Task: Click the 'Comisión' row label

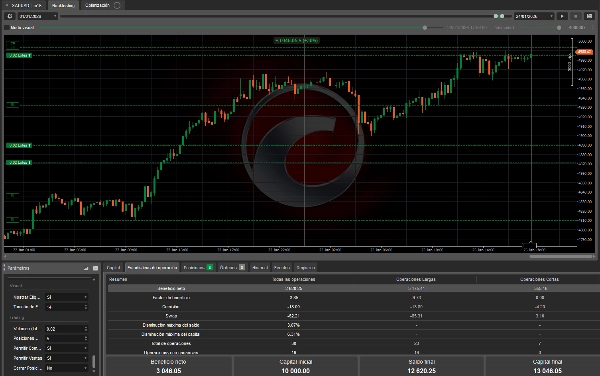Action: pyautogui.click(x=171, y=307)
